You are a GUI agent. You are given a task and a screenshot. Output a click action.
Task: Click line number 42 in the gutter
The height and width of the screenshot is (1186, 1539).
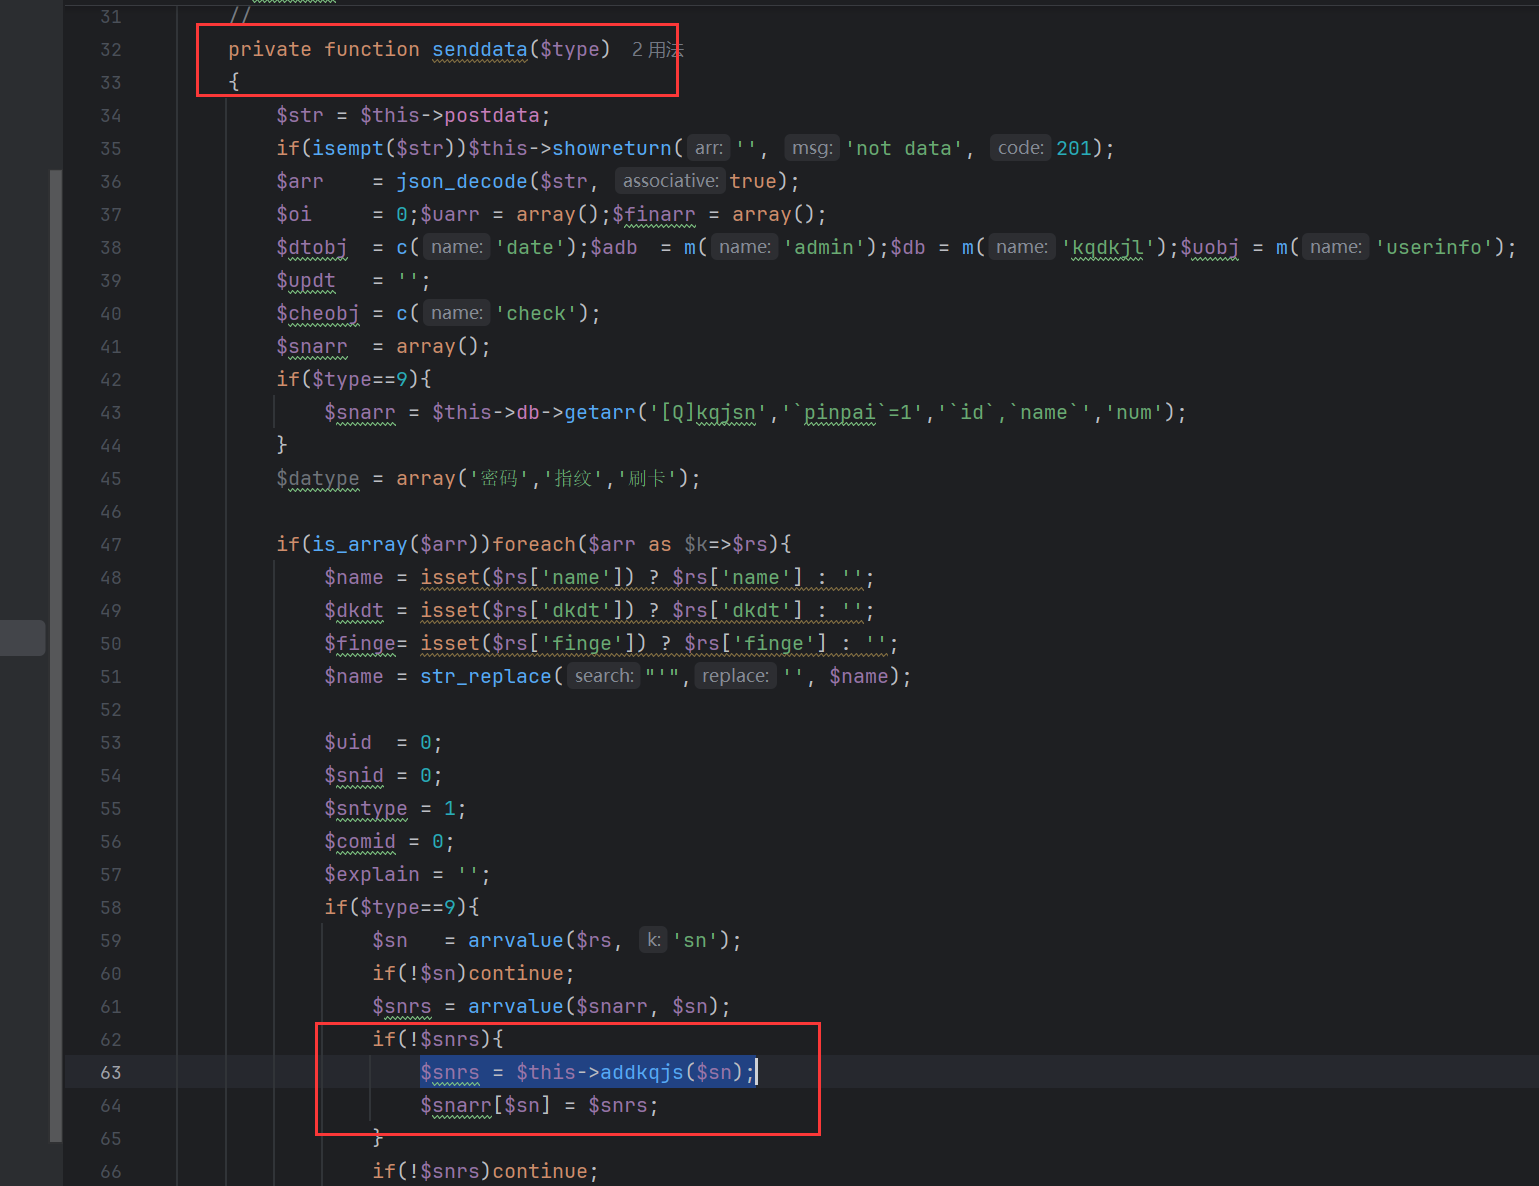pos(111,380)
